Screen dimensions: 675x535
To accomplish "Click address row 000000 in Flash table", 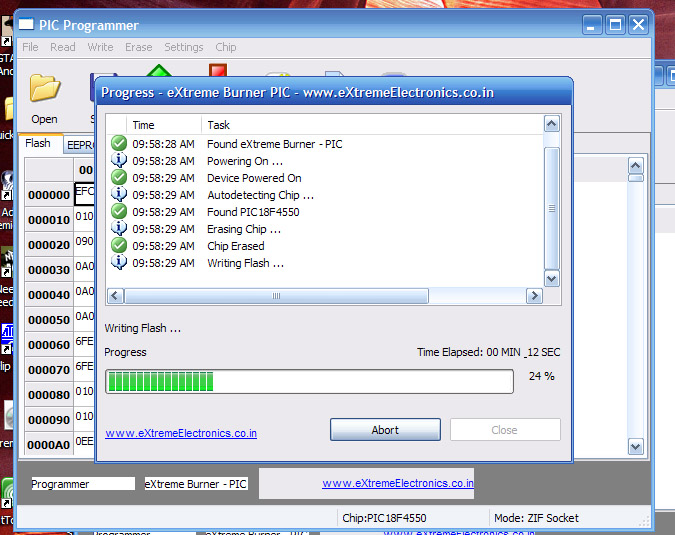I will point(49,195).
